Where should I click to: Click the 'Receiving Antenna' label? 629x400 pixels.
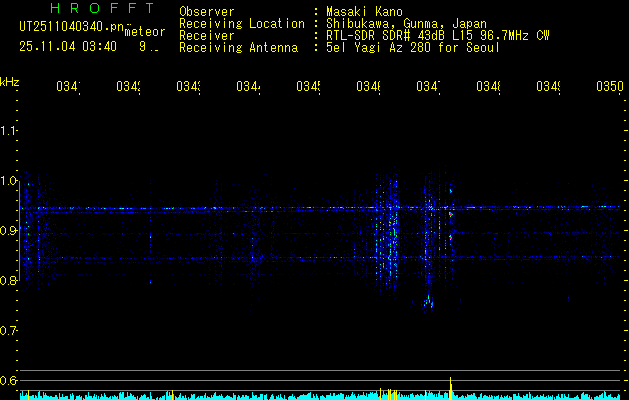tap(239, 48)
